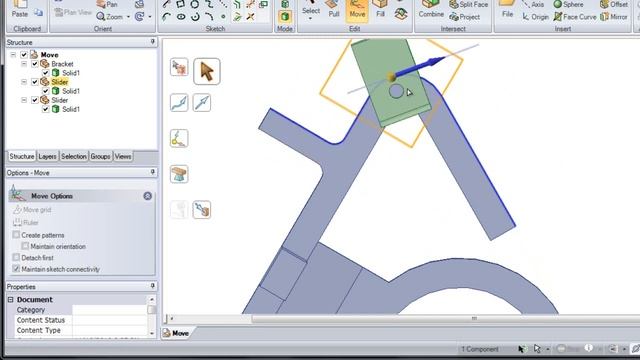
Task: Enable the Detach first checkbox
Action: tap(16, 258)
